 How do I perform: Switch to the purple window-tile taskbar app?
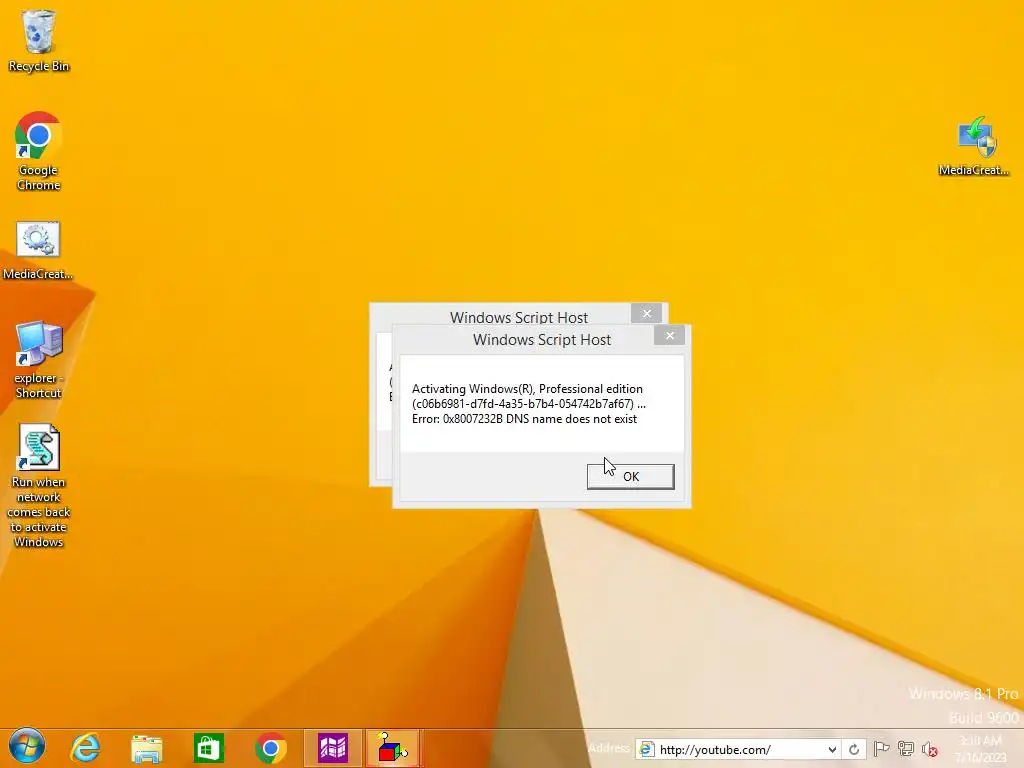[332, 748]
